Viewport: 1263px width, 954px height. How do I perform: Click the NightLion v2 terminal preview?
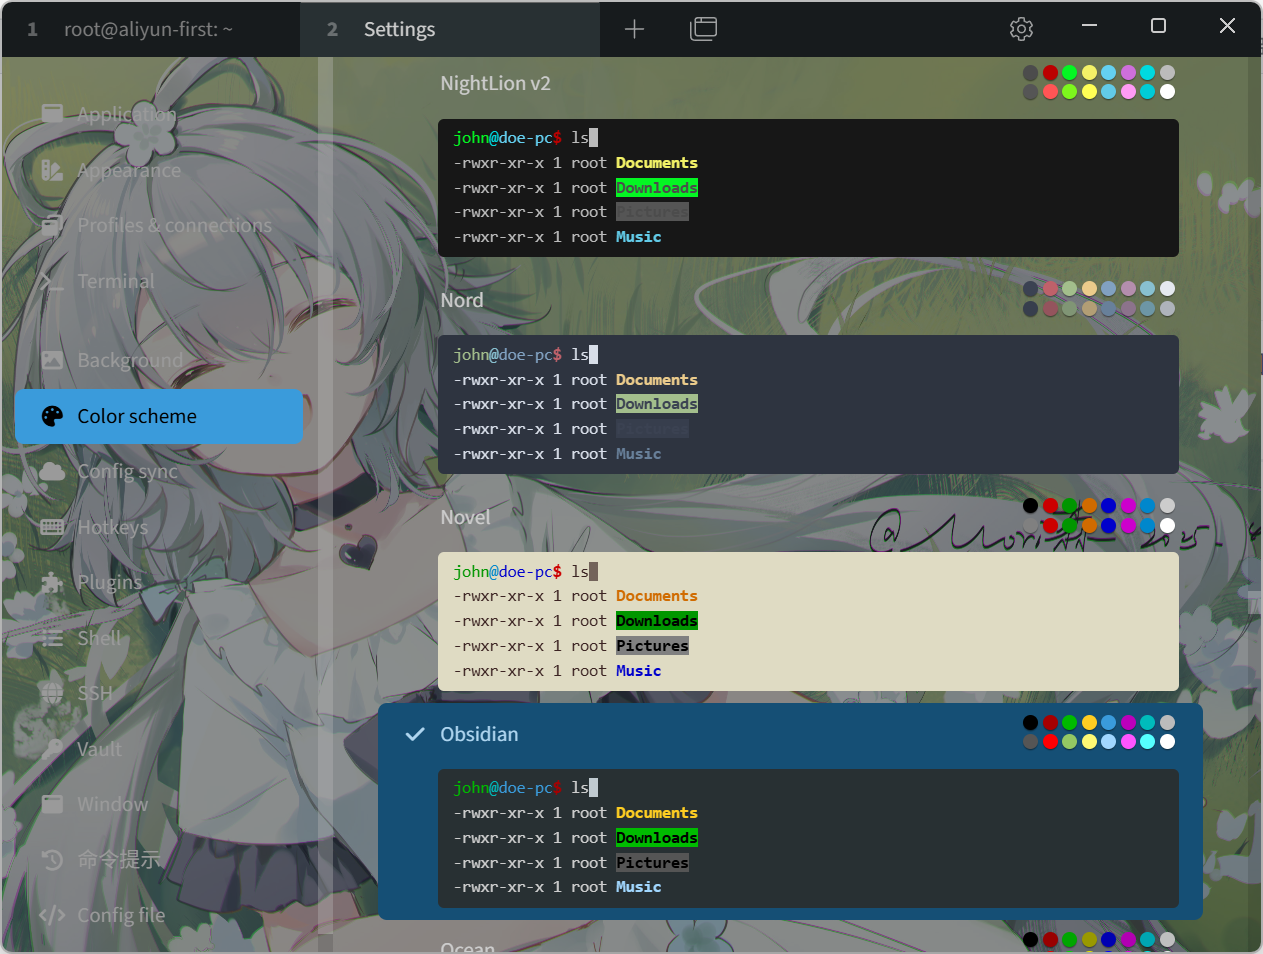pos(808,188)
